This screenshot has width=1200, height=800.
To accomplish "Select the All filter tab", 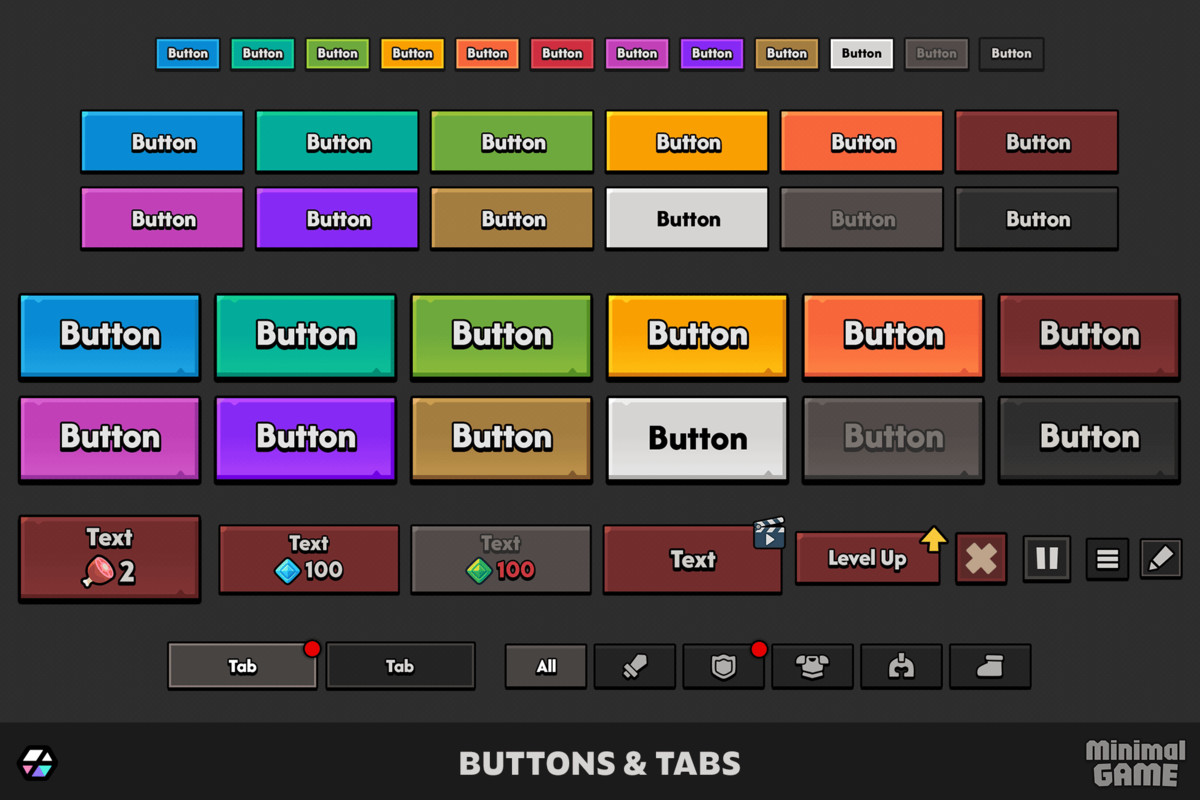I will coord(545,666).
